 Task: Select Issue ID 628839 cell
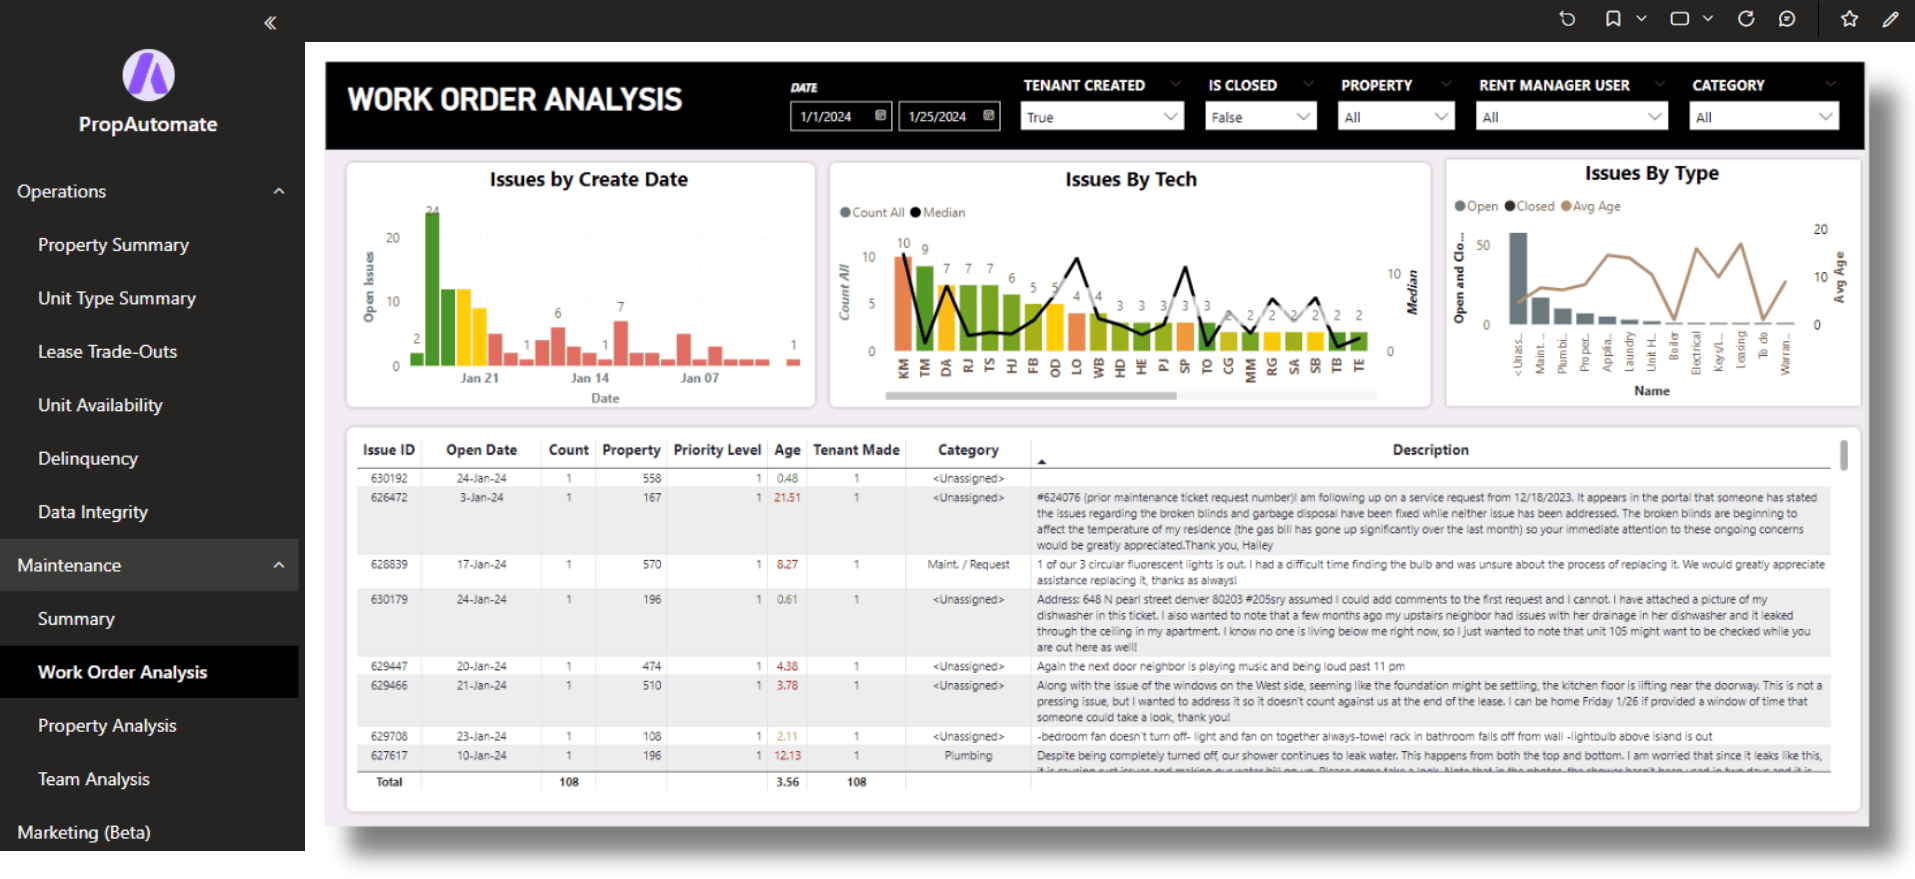tap(389, 564)
